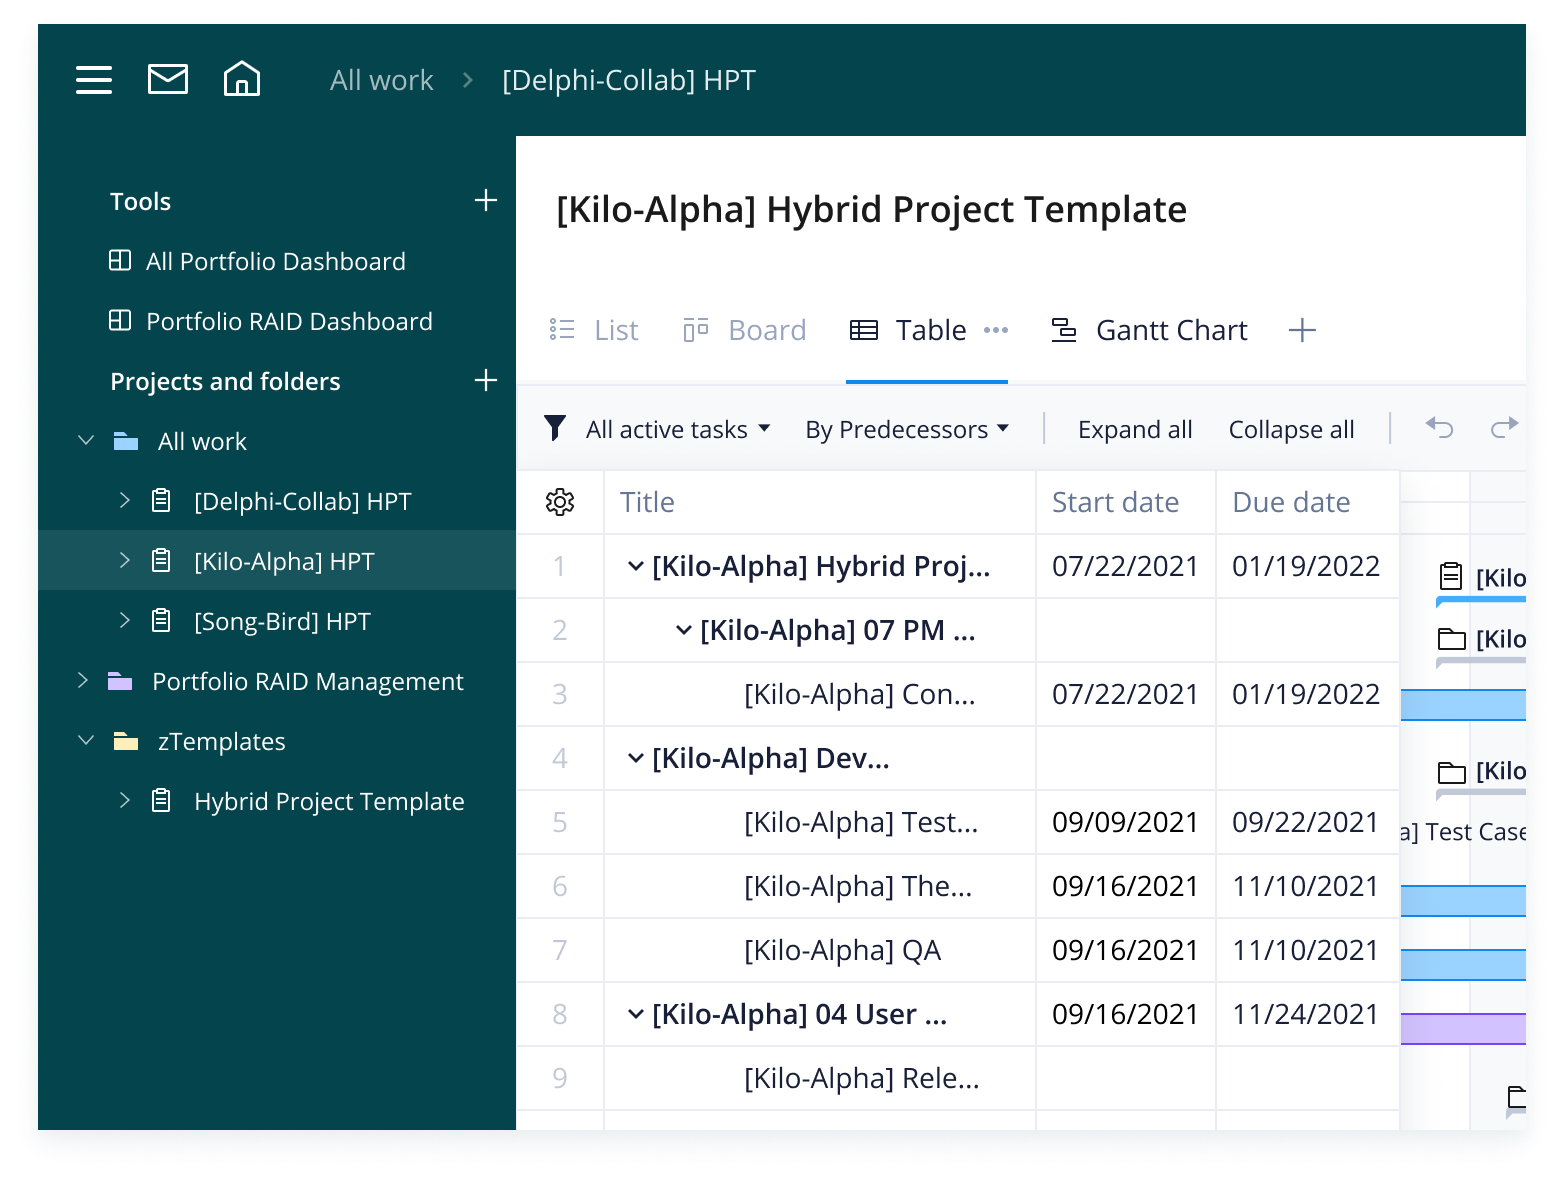
Task: Collapse row 8 [Kilo-Alpha] 04 User
Action: pyautogui.click(x=635, y=1014)
